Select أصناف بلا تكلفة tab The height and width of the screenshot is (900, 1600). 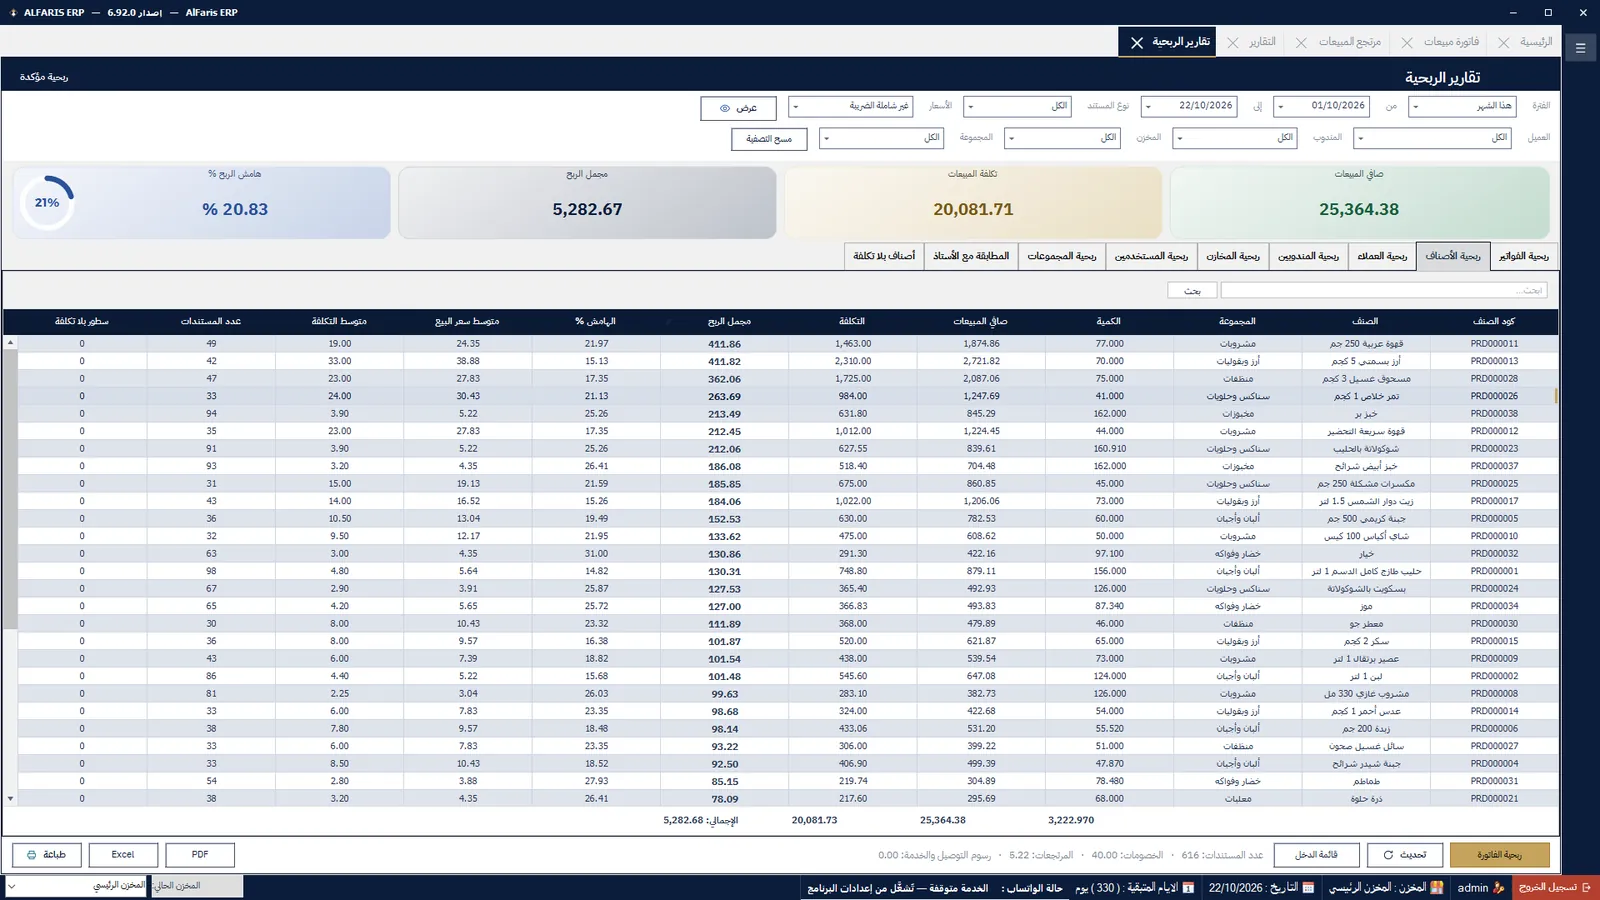884,257
